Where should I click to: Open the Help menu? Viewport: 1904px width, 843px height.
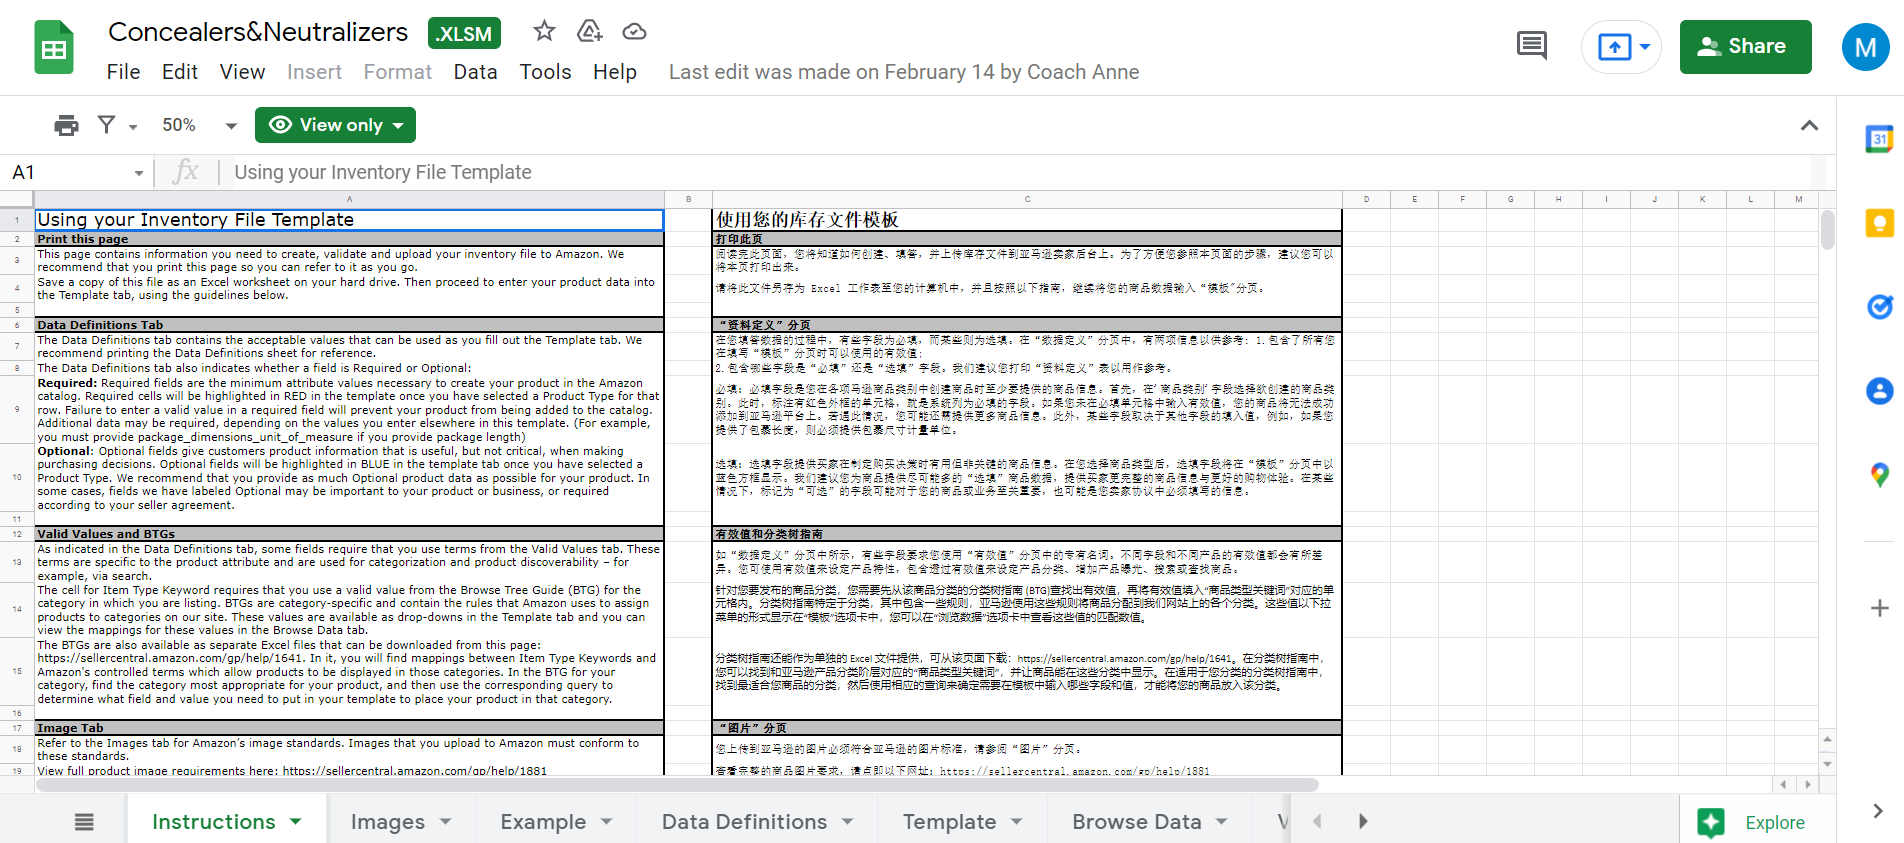coord(615,72)
